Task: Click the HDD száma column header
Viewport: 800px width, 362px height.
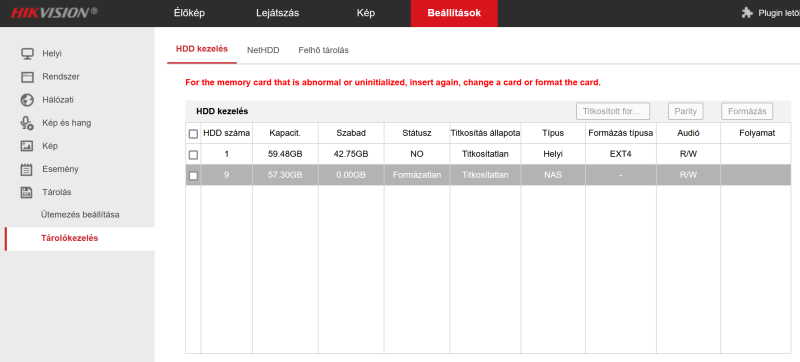Action: pyautogui.click(x=227, y=133)
